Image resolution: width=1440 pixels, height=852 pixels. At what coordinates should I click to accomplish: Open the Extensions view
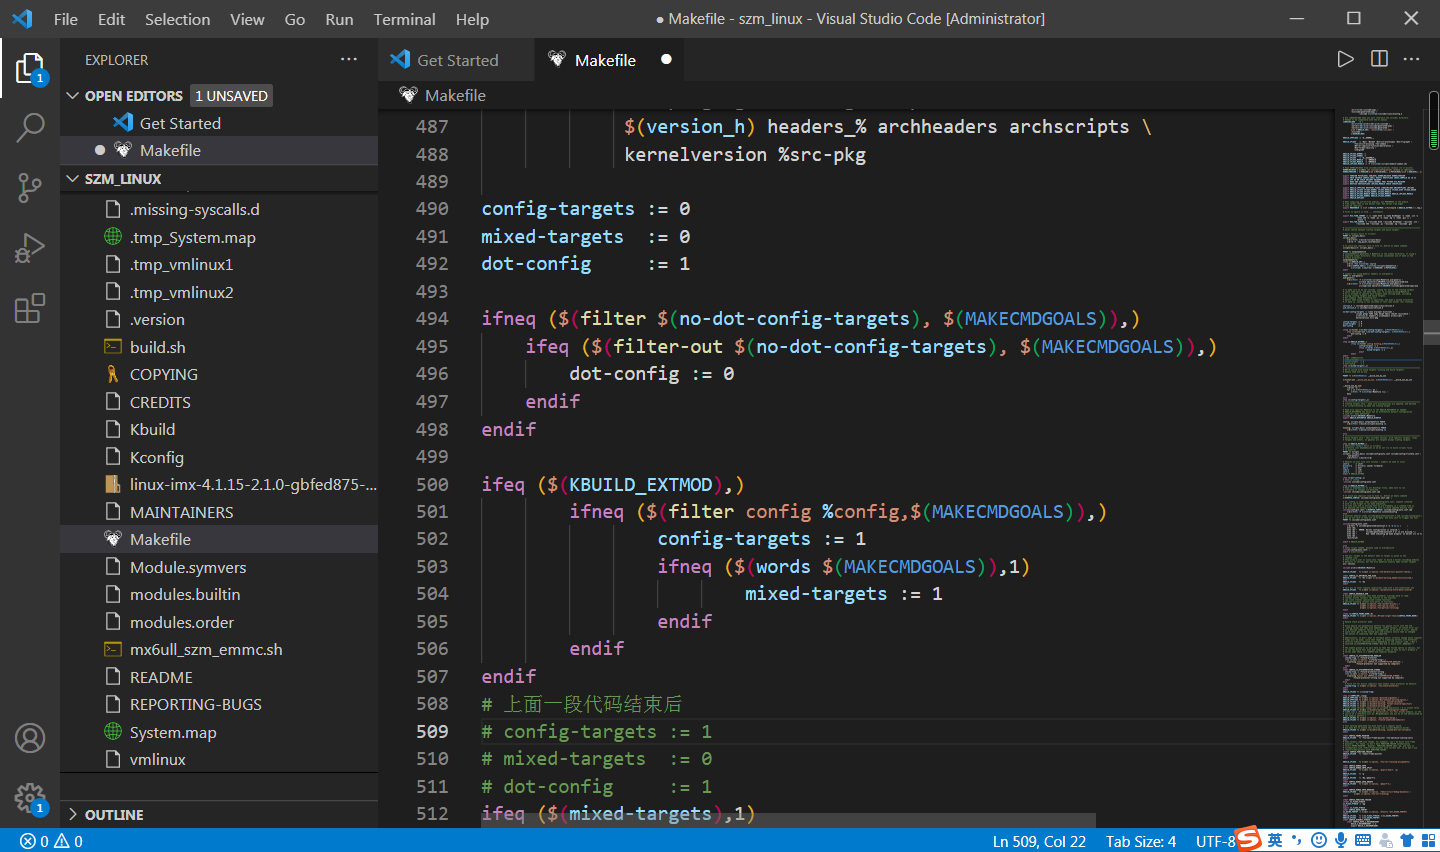click(x=30, y=308)
